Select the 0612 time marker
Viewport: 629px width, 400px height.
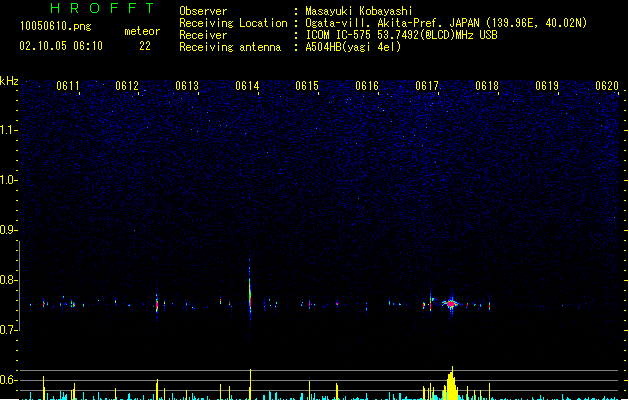pos(127,86)
